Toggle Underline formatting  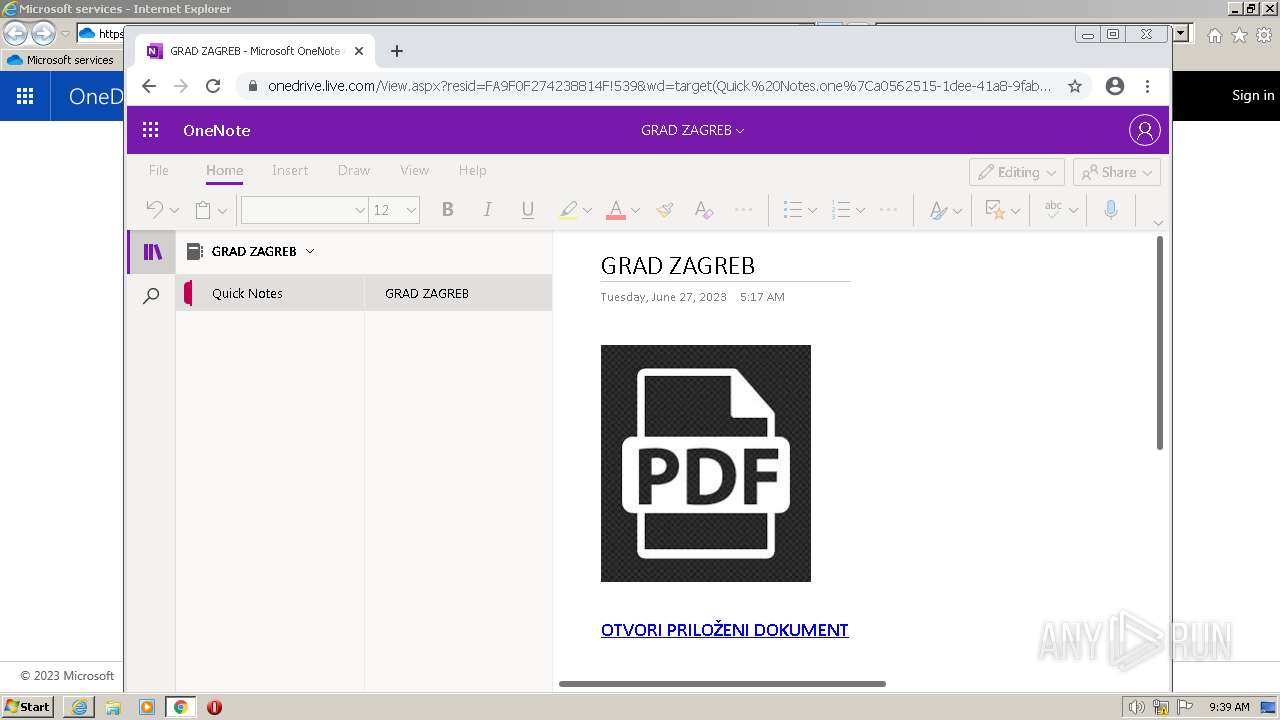(527, 209)
